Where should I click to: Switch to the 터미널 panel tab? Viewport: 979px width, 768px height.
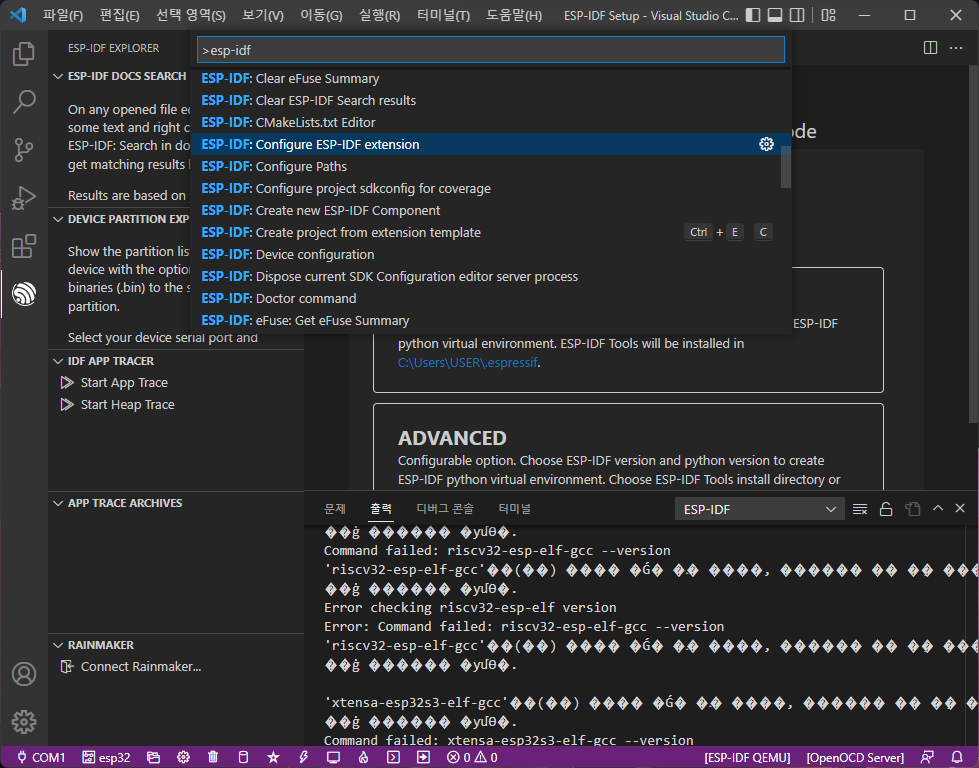pyautogui.click(x=514, y=509)
